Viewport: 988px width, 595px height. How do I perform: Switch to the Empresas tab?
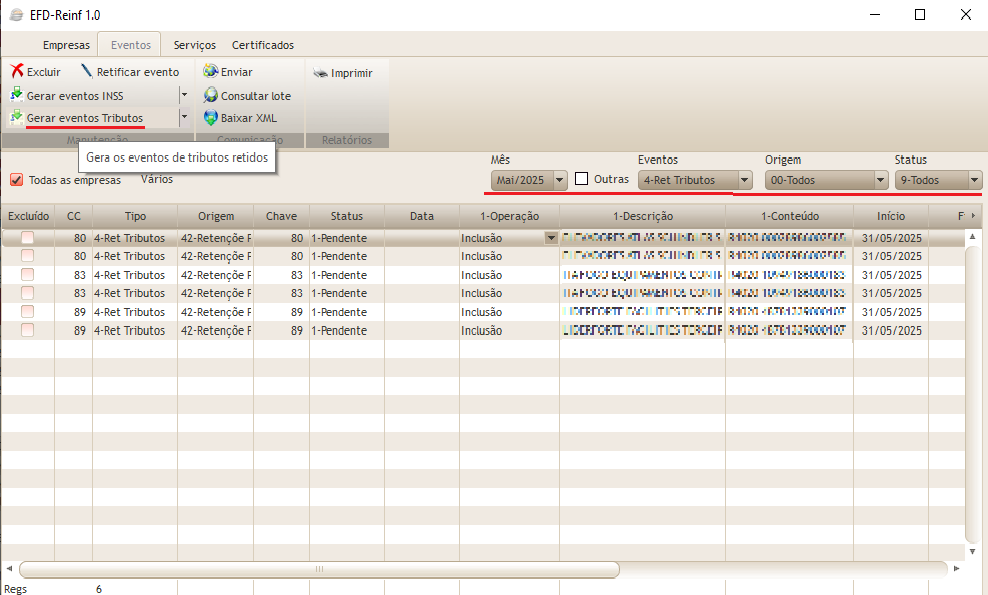(66, 45)
